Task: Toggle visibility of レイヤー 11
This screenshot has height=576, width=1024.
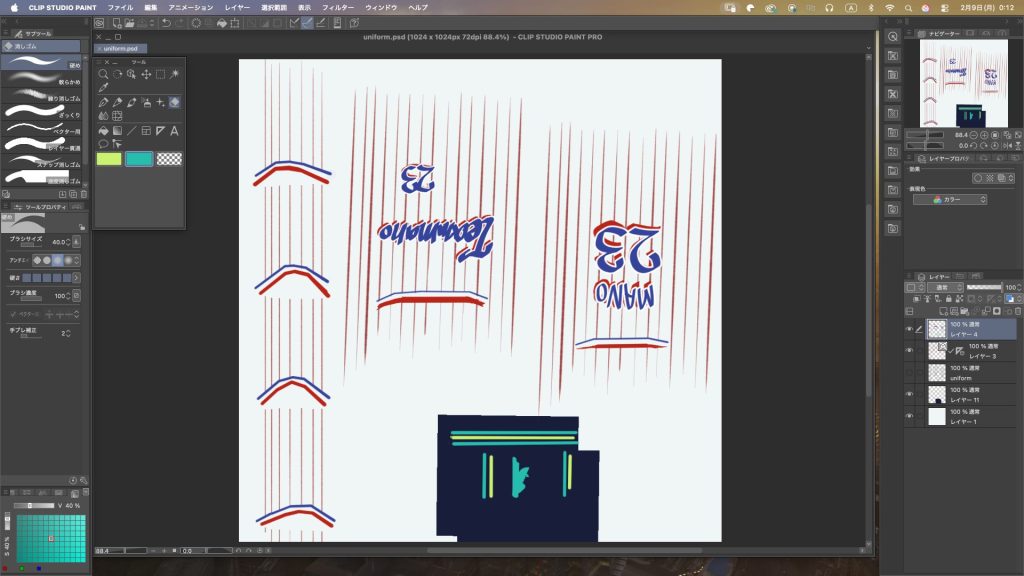Action: (909, 394)
